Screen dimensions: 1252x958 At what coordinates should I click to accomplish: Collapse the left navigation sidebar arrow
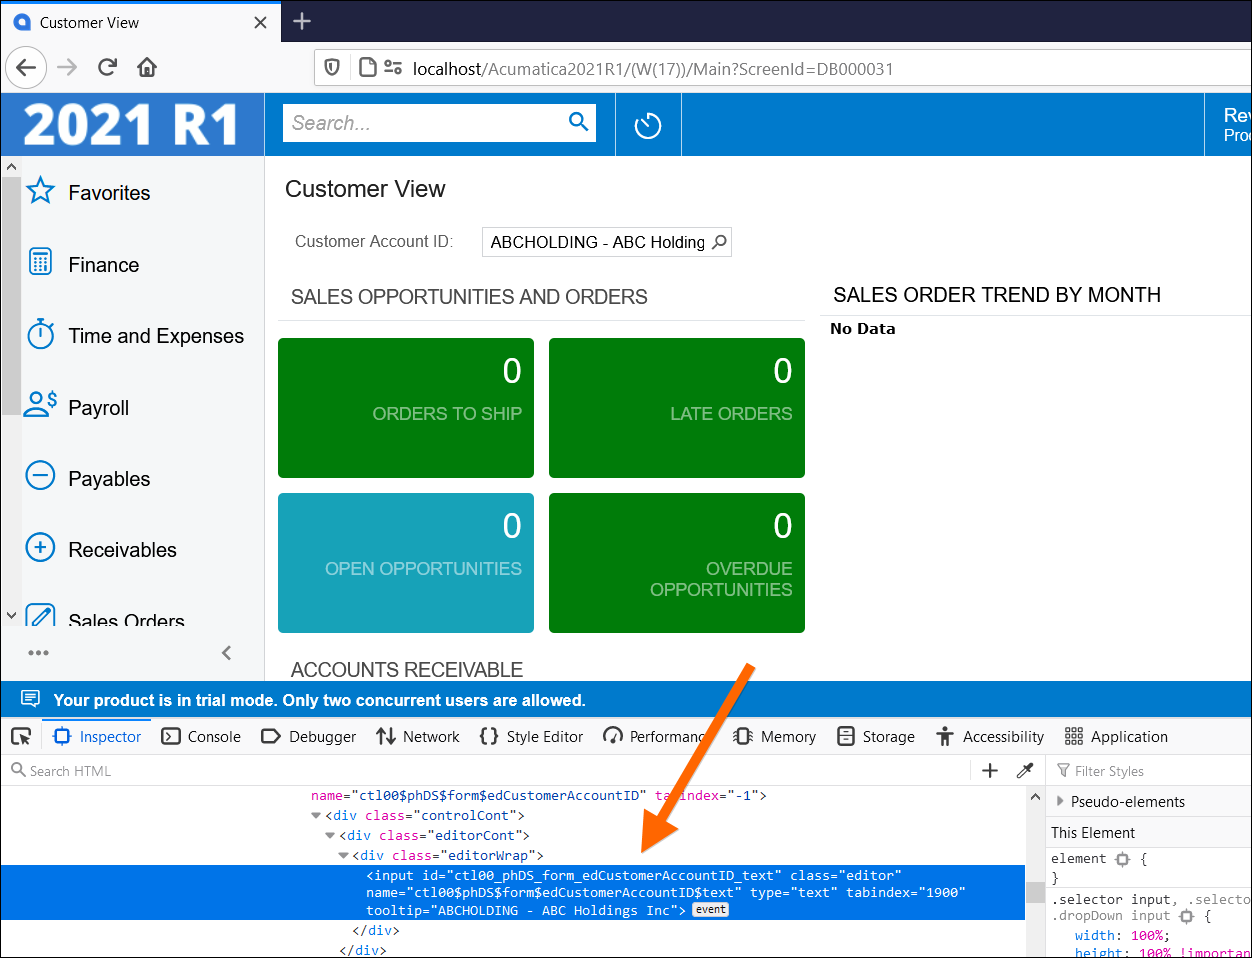pos(226,653)
